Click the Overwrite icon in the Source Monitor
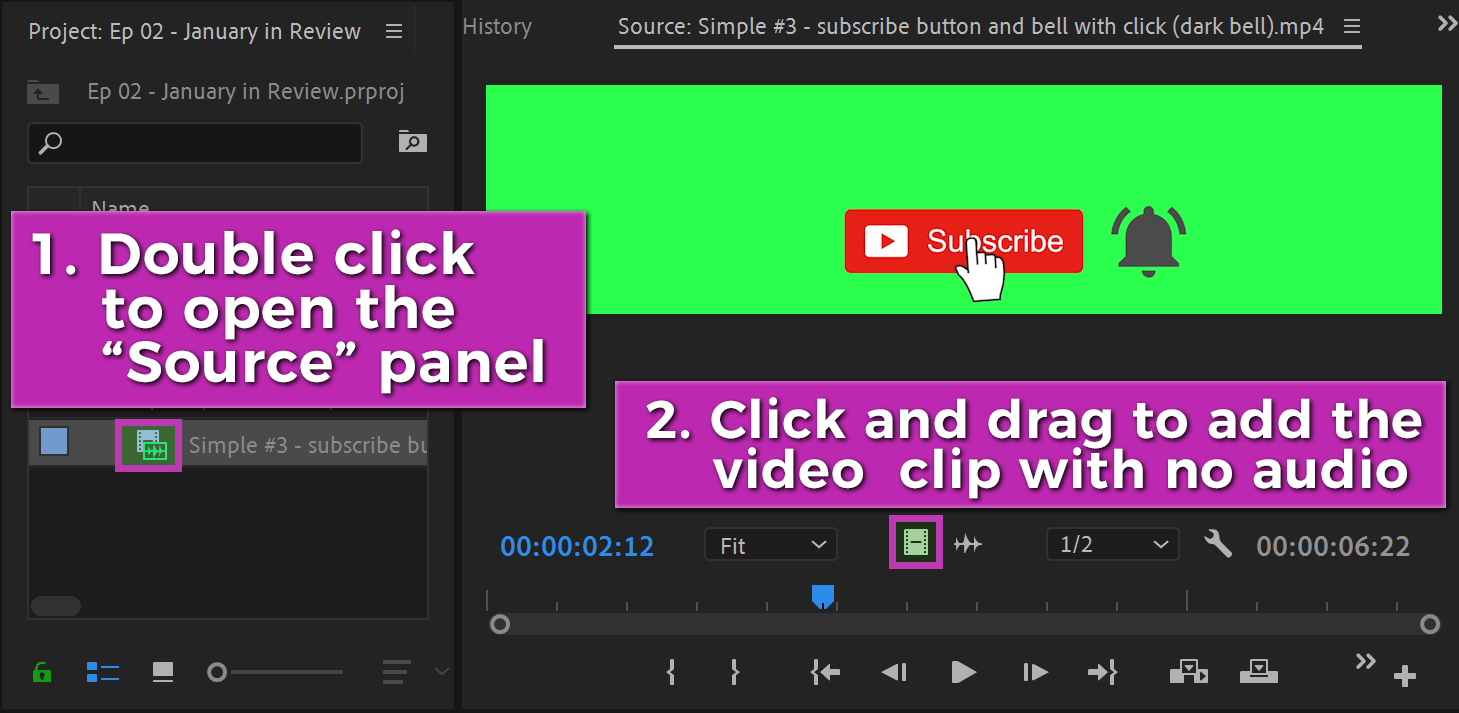 pyautogui.click(x=1258, y=672)
